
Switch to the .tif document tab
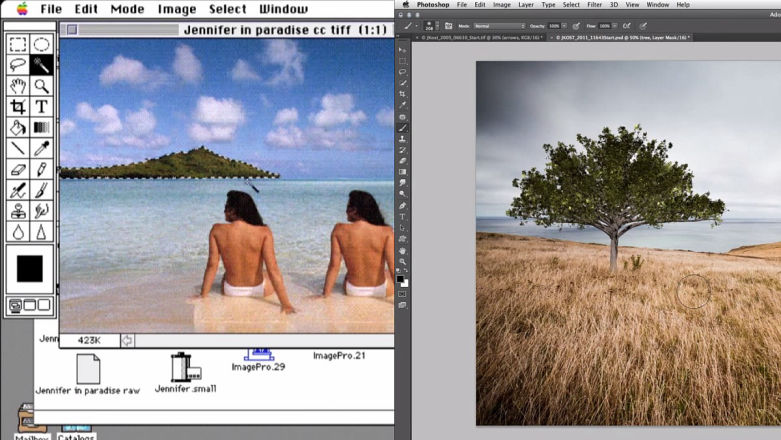pos(481,37)
